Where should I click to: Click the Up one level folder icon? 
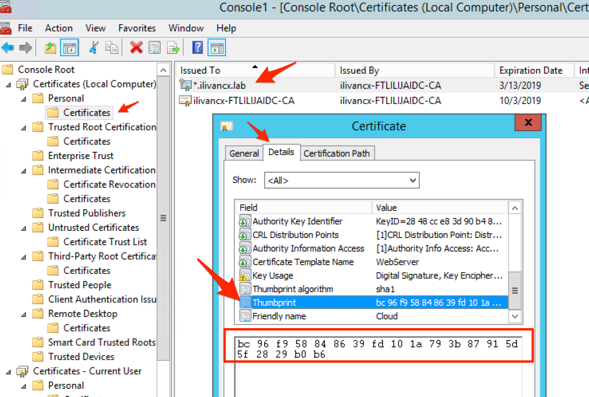[x=50, y=48]
